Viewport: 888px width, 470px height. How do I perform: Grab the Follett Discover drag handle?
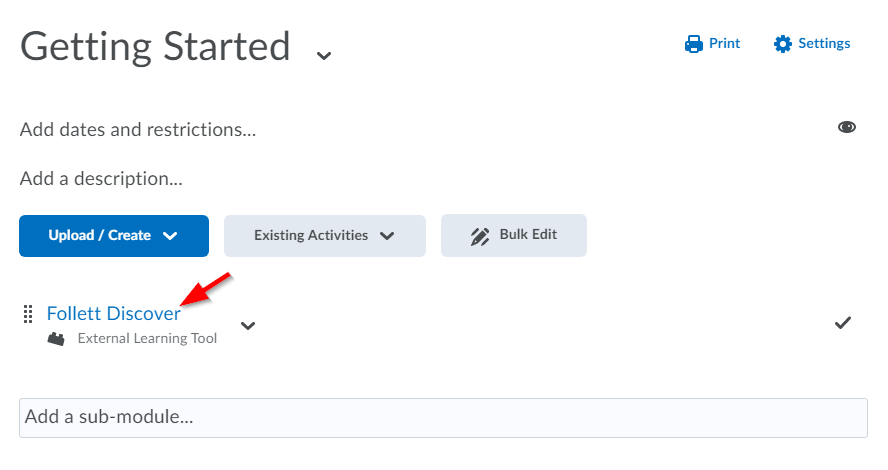coord(28,314)
